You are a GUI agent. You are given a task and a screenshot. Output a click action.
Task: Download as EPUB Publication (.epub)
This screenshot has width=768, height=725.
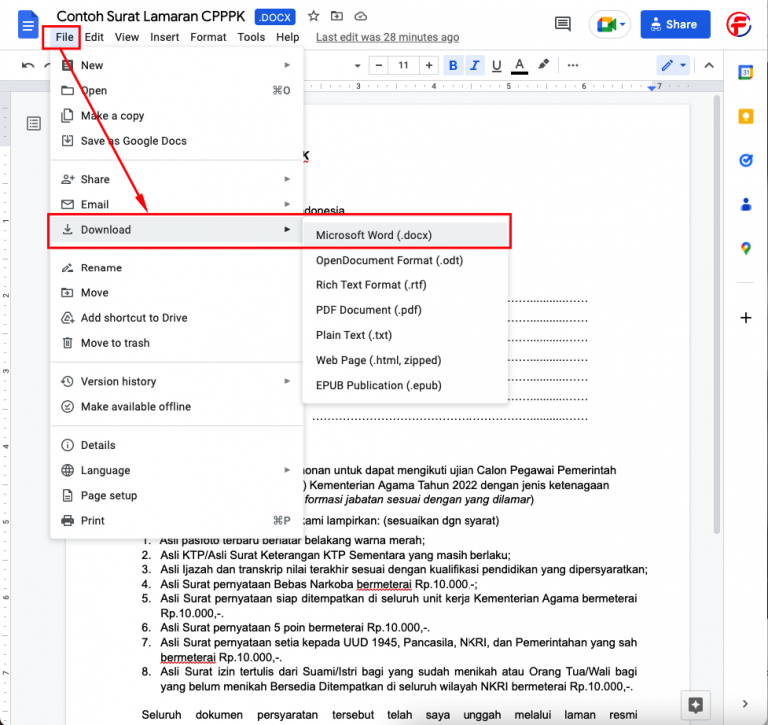pos(405,386)
